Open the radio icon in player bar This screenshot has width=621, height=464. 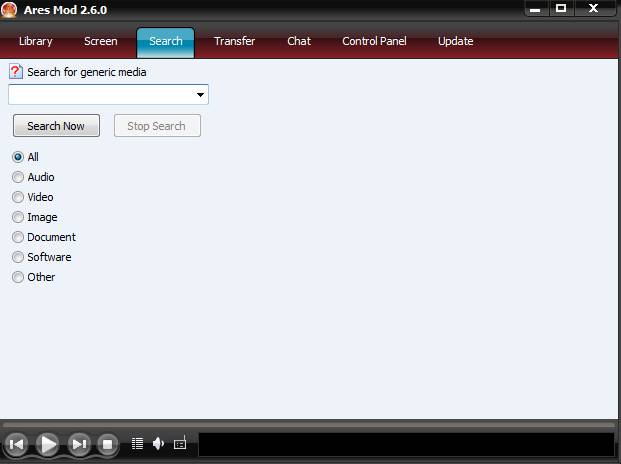tap(180, 443)
